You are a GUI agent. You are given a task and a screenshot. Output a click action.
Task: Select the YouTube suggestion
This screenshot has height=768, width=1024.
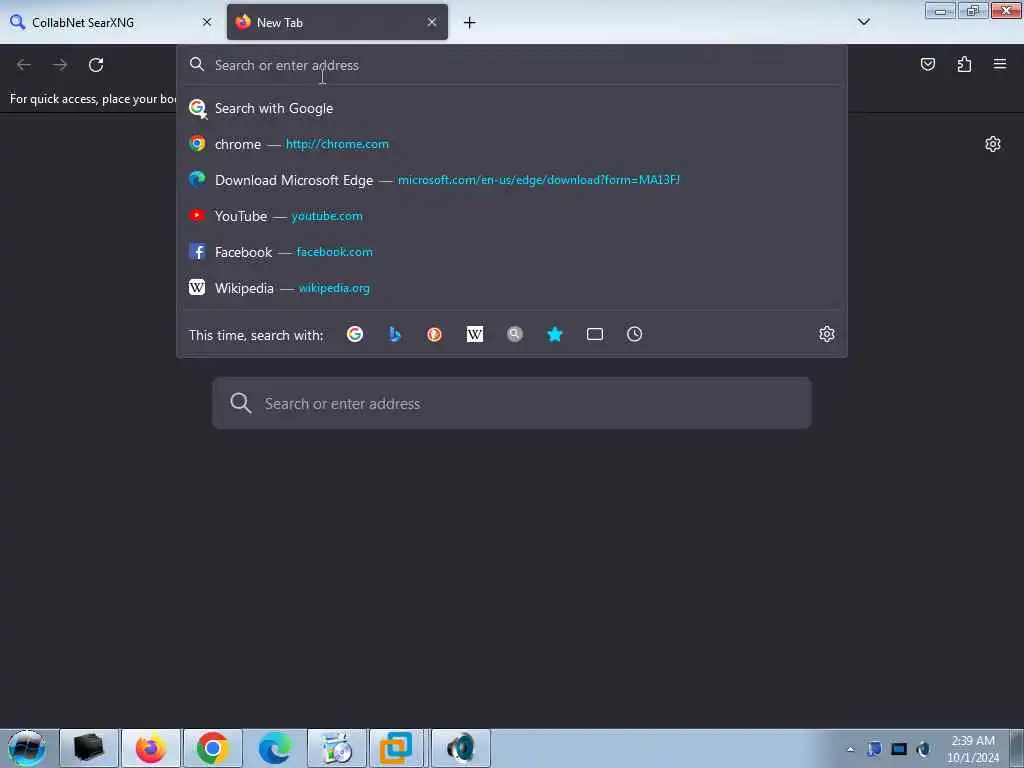[x=512, y=216]
